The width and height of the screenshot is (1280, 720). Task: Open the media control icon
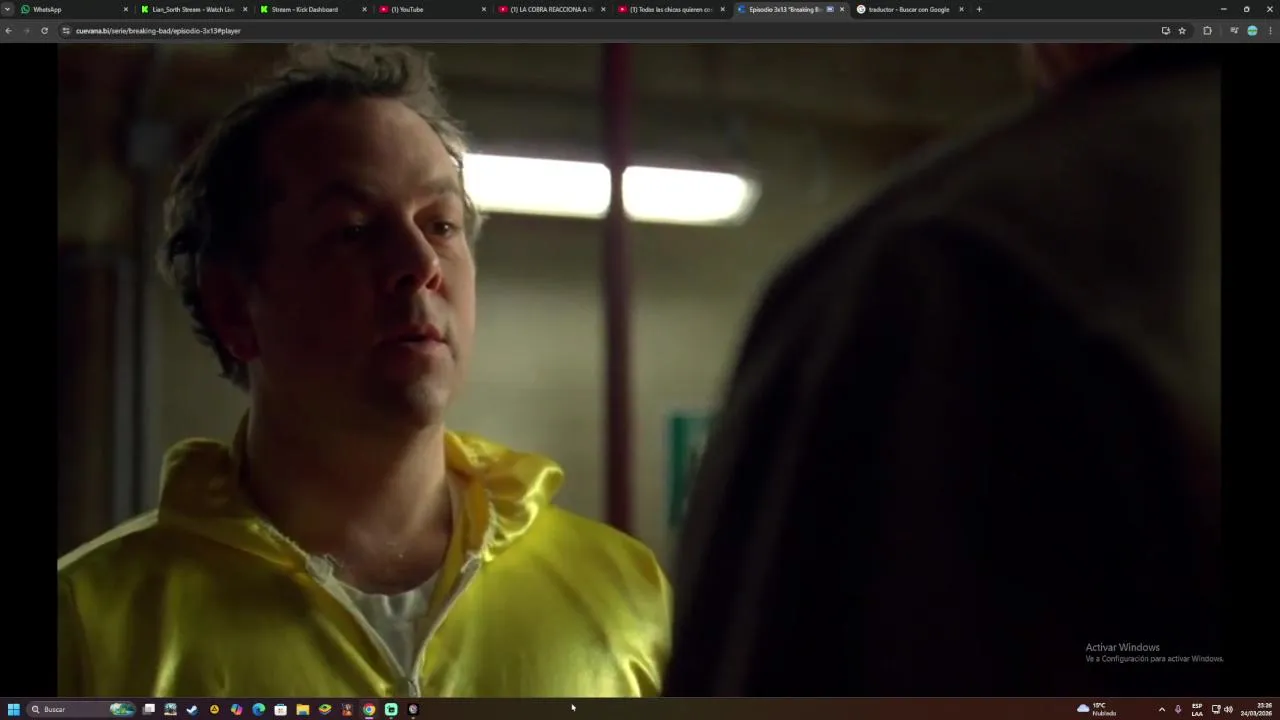(x=1234, y=31)
